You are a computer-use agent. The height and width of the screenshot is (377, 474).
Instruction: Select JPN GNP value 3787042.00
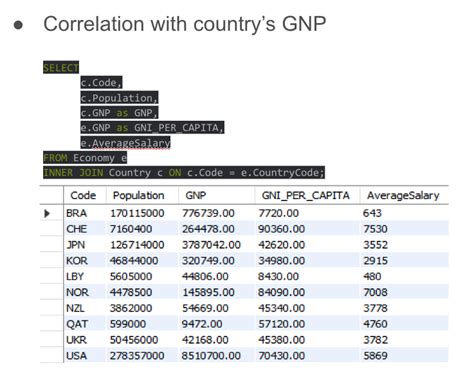(x=211, y=245)
